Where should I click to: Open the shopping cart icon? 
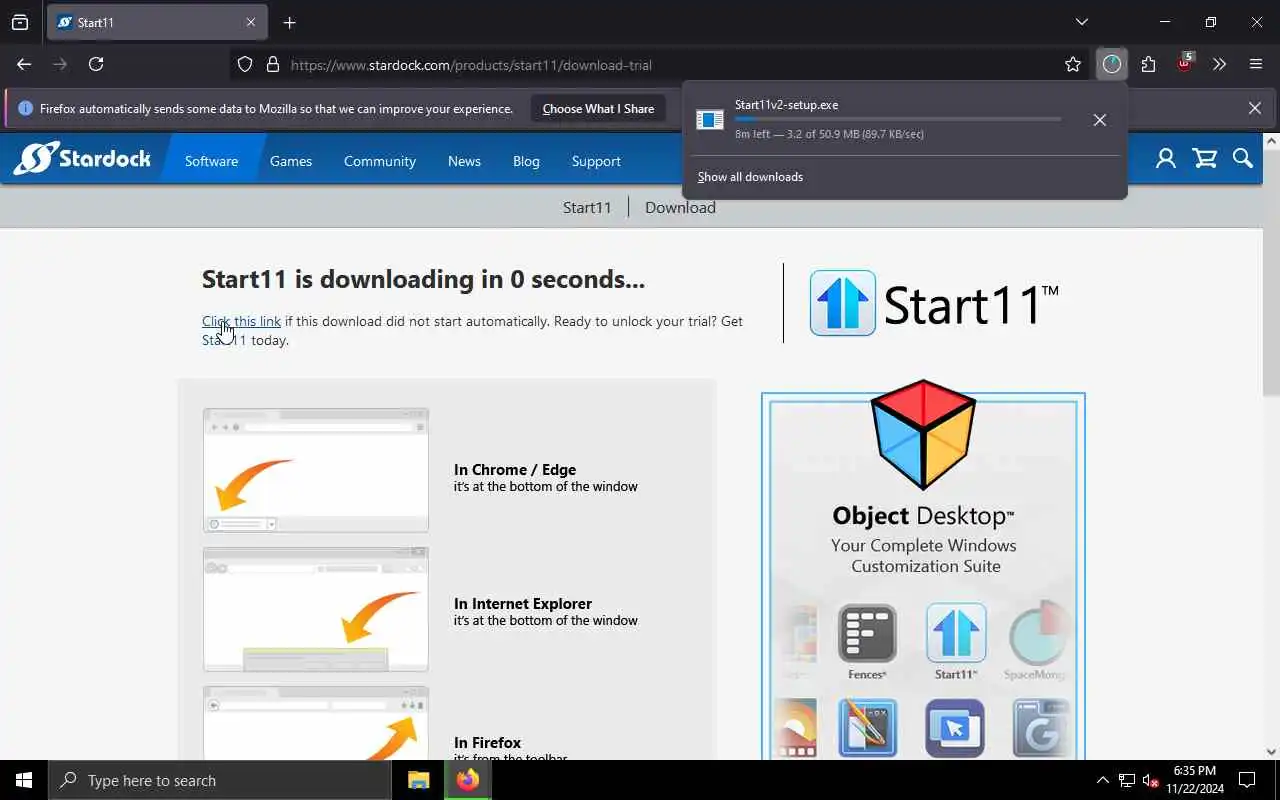[x=1205, y=158]
